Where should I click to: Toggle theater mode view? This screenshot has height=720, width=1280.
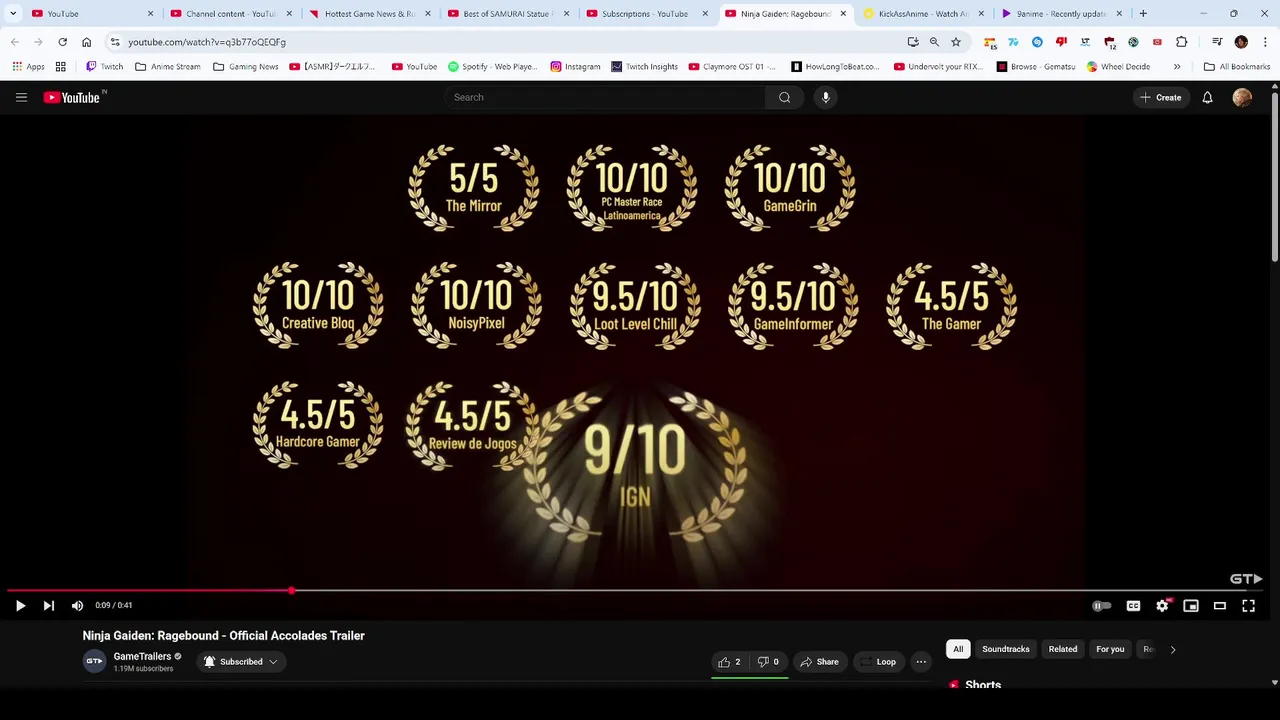[1220, 605]
